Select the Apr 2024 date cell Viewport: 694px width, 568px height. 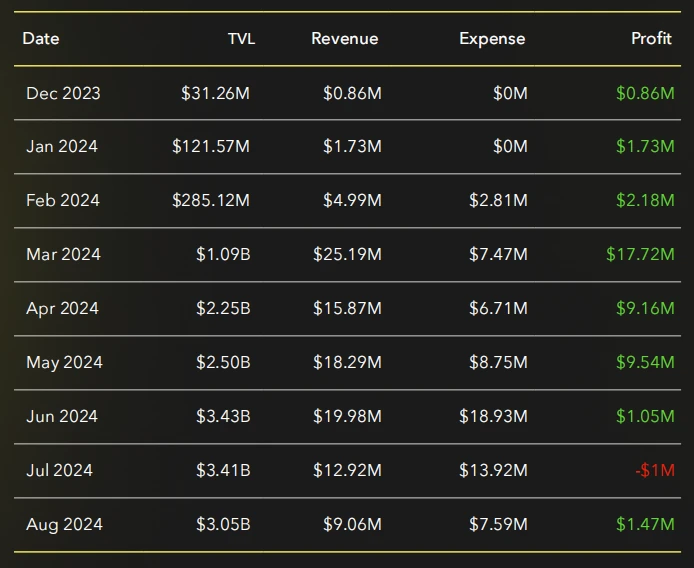click(x=62, y=309)
